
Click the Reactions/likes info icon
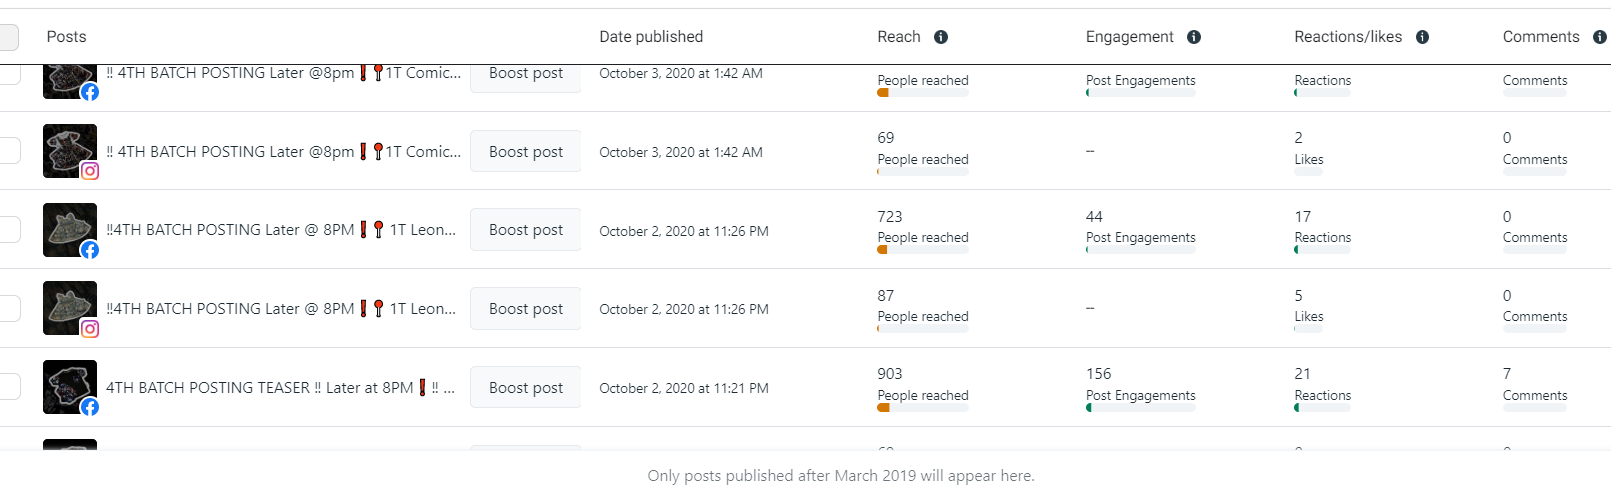(x=1422, y=37)
